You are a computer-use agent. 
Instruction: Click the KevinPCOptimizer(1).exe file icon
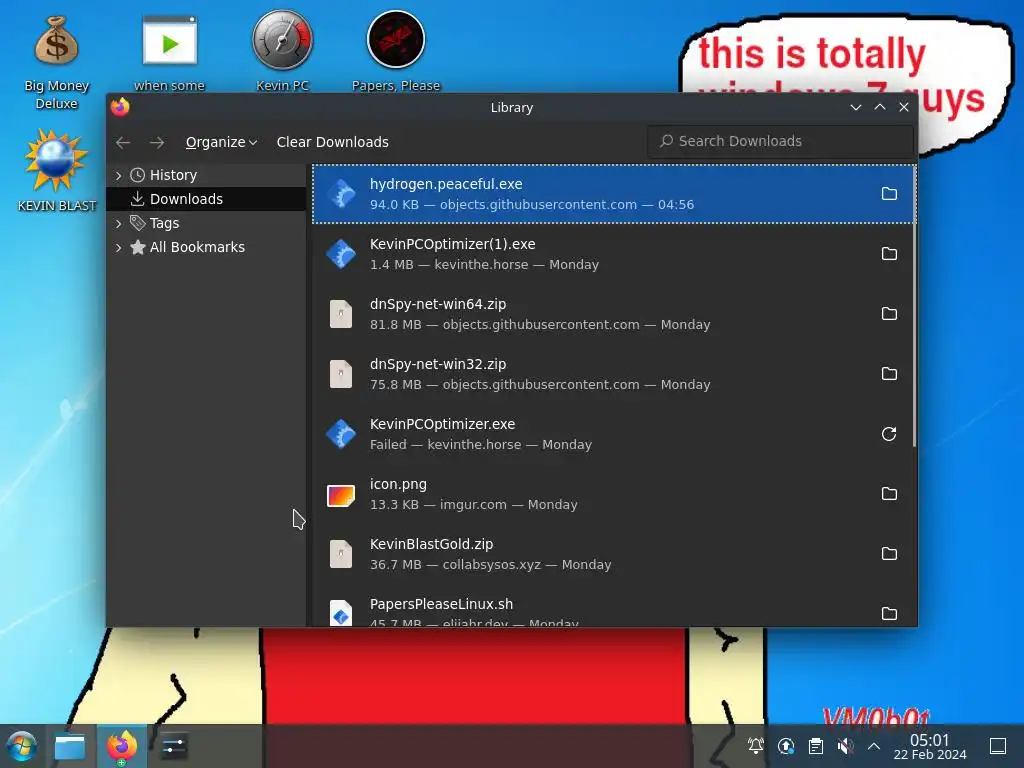[x=341, y=254]
